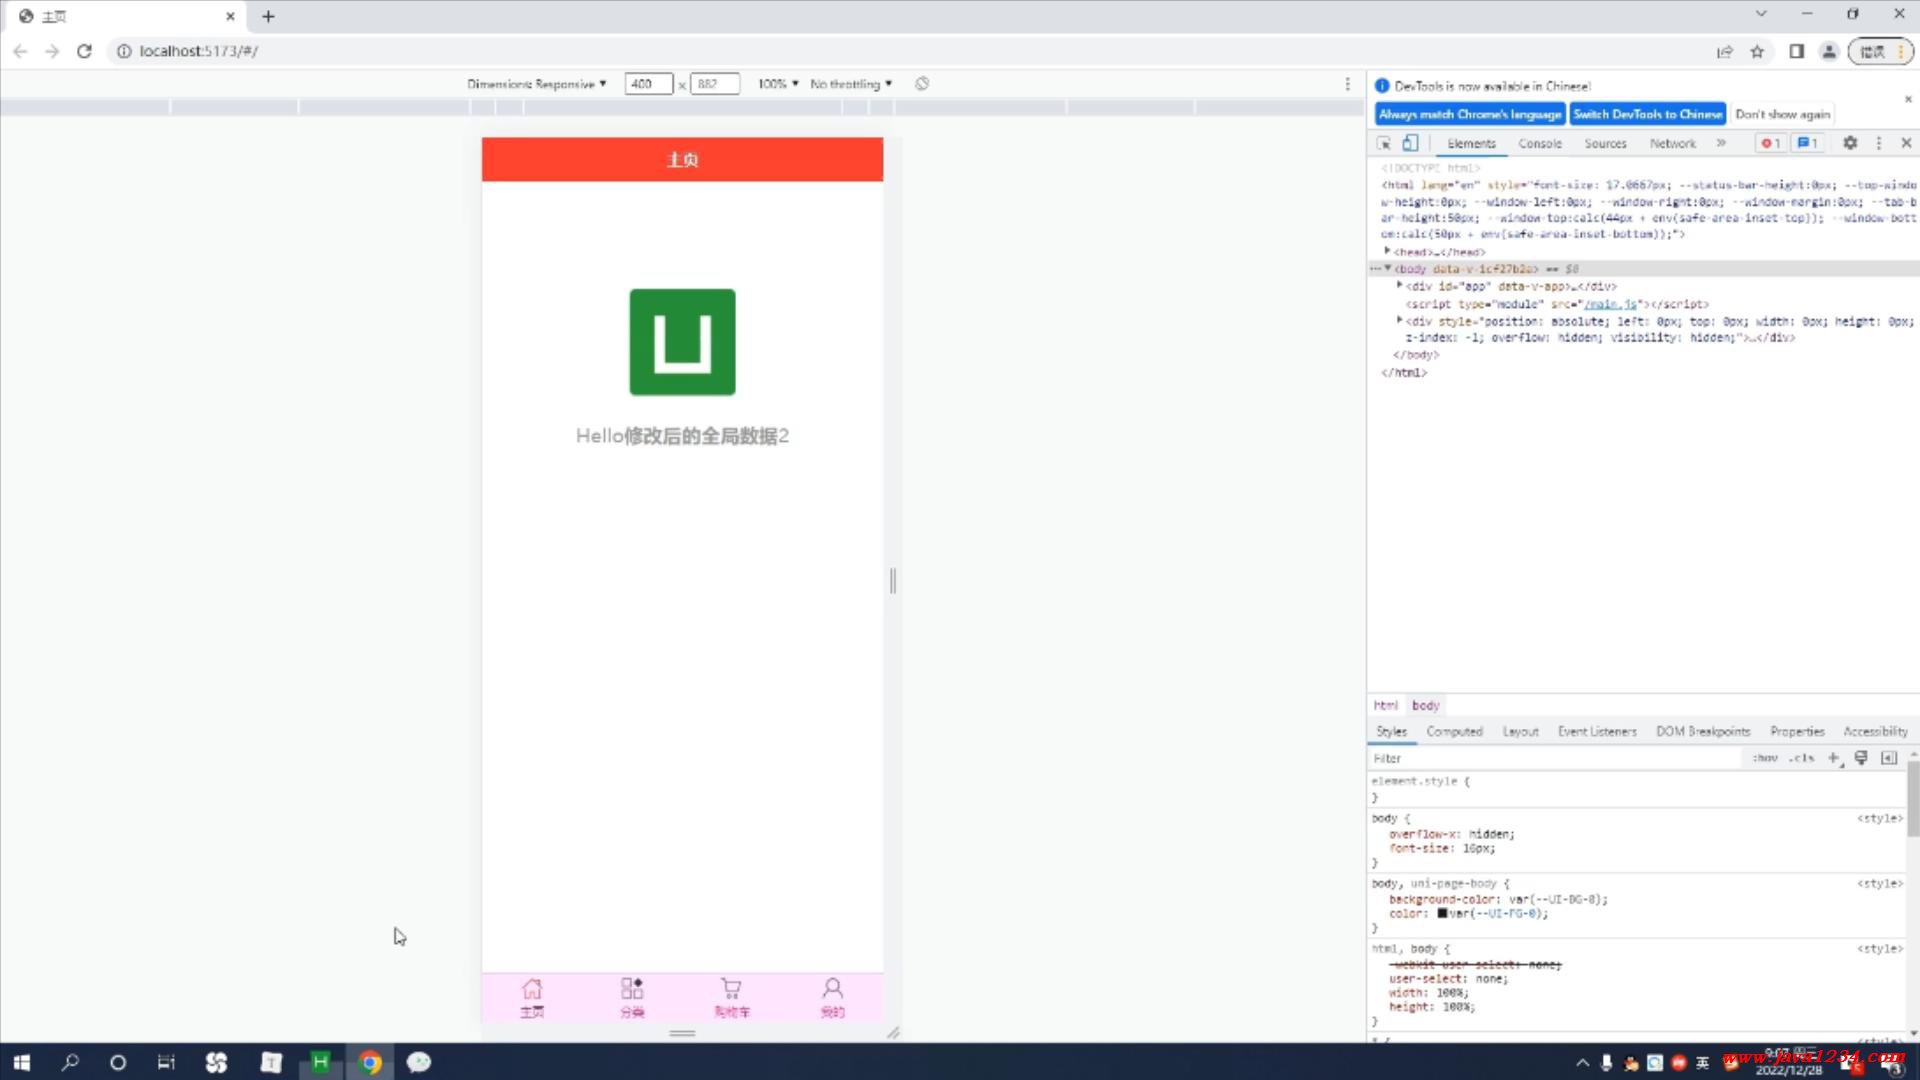Collapse the body element node
Image resolution: width=1920 pixels, height=1080 pixels.
point(1388,269)
